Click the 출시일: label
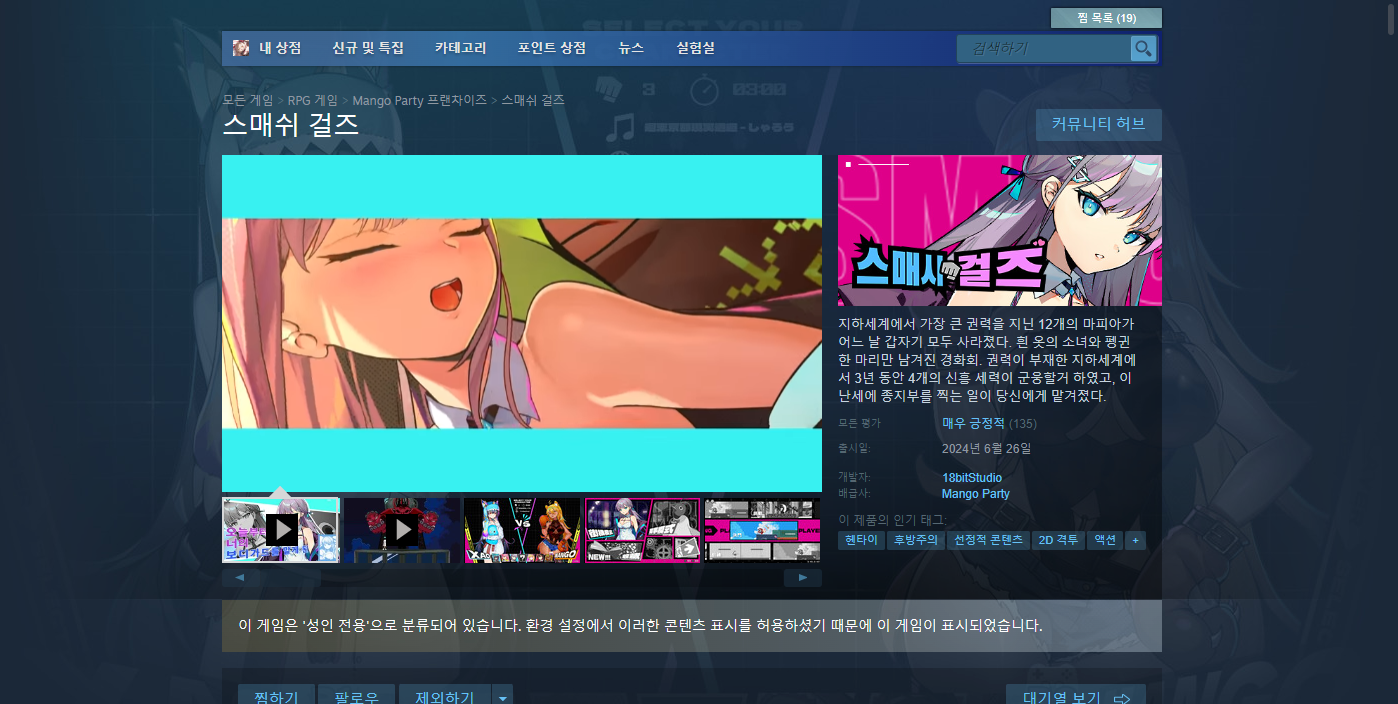Image resolution: width=1398 pixels, height=704 pixels. pyautogui.click(x=855, y=449)
